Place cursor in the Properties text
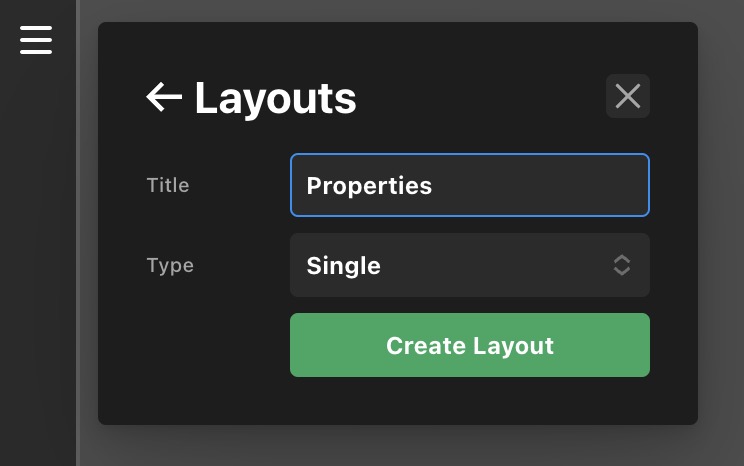The width and height of the screenshot is (744, 466). point(369,186)
